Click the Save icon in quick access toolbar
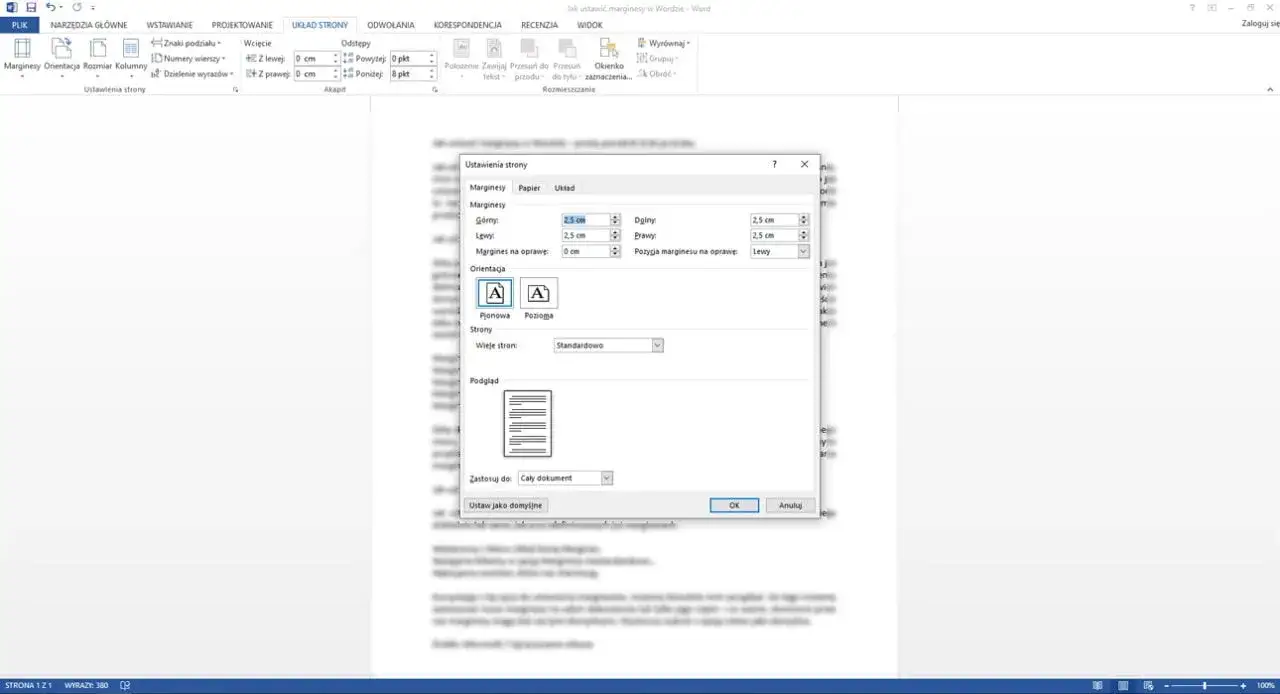Screen dimensions: 1280x694 (x=30, y=7)
